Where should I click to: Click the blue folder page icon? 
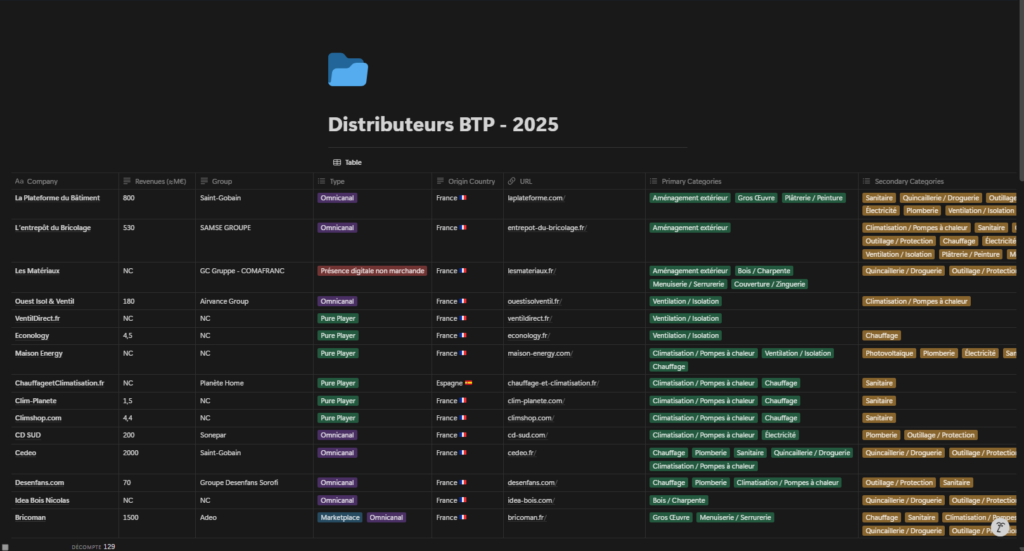coord(347,70)
